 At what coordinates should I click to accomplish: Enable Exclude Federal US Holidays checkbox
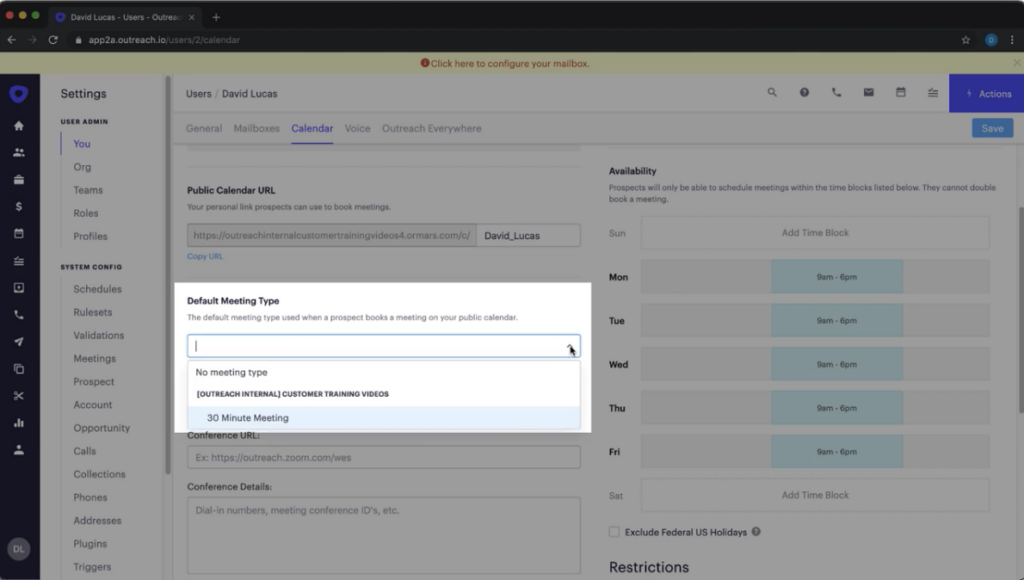[x=614, y=532]
